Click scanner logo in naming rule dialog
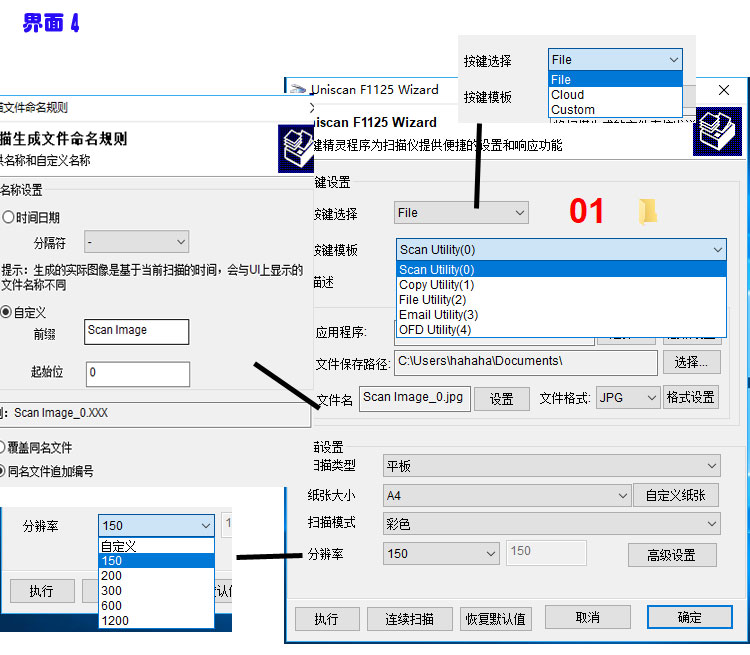The image size is (750, 655). (x=296, y=148)
